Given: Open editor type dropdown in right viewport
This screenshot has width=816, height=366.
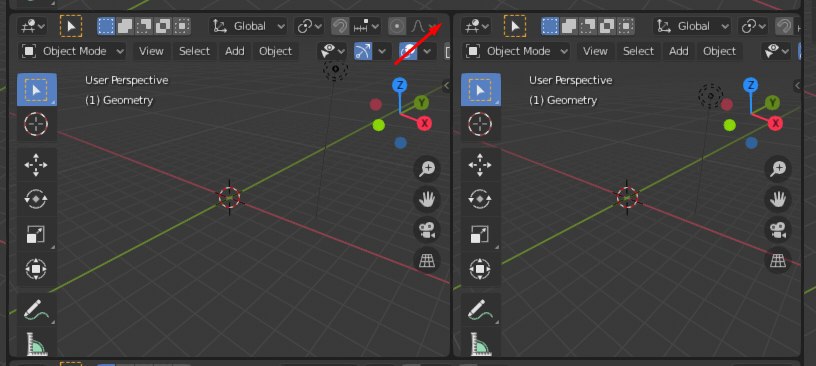Looking at the screenshot, I should [476, 26].
